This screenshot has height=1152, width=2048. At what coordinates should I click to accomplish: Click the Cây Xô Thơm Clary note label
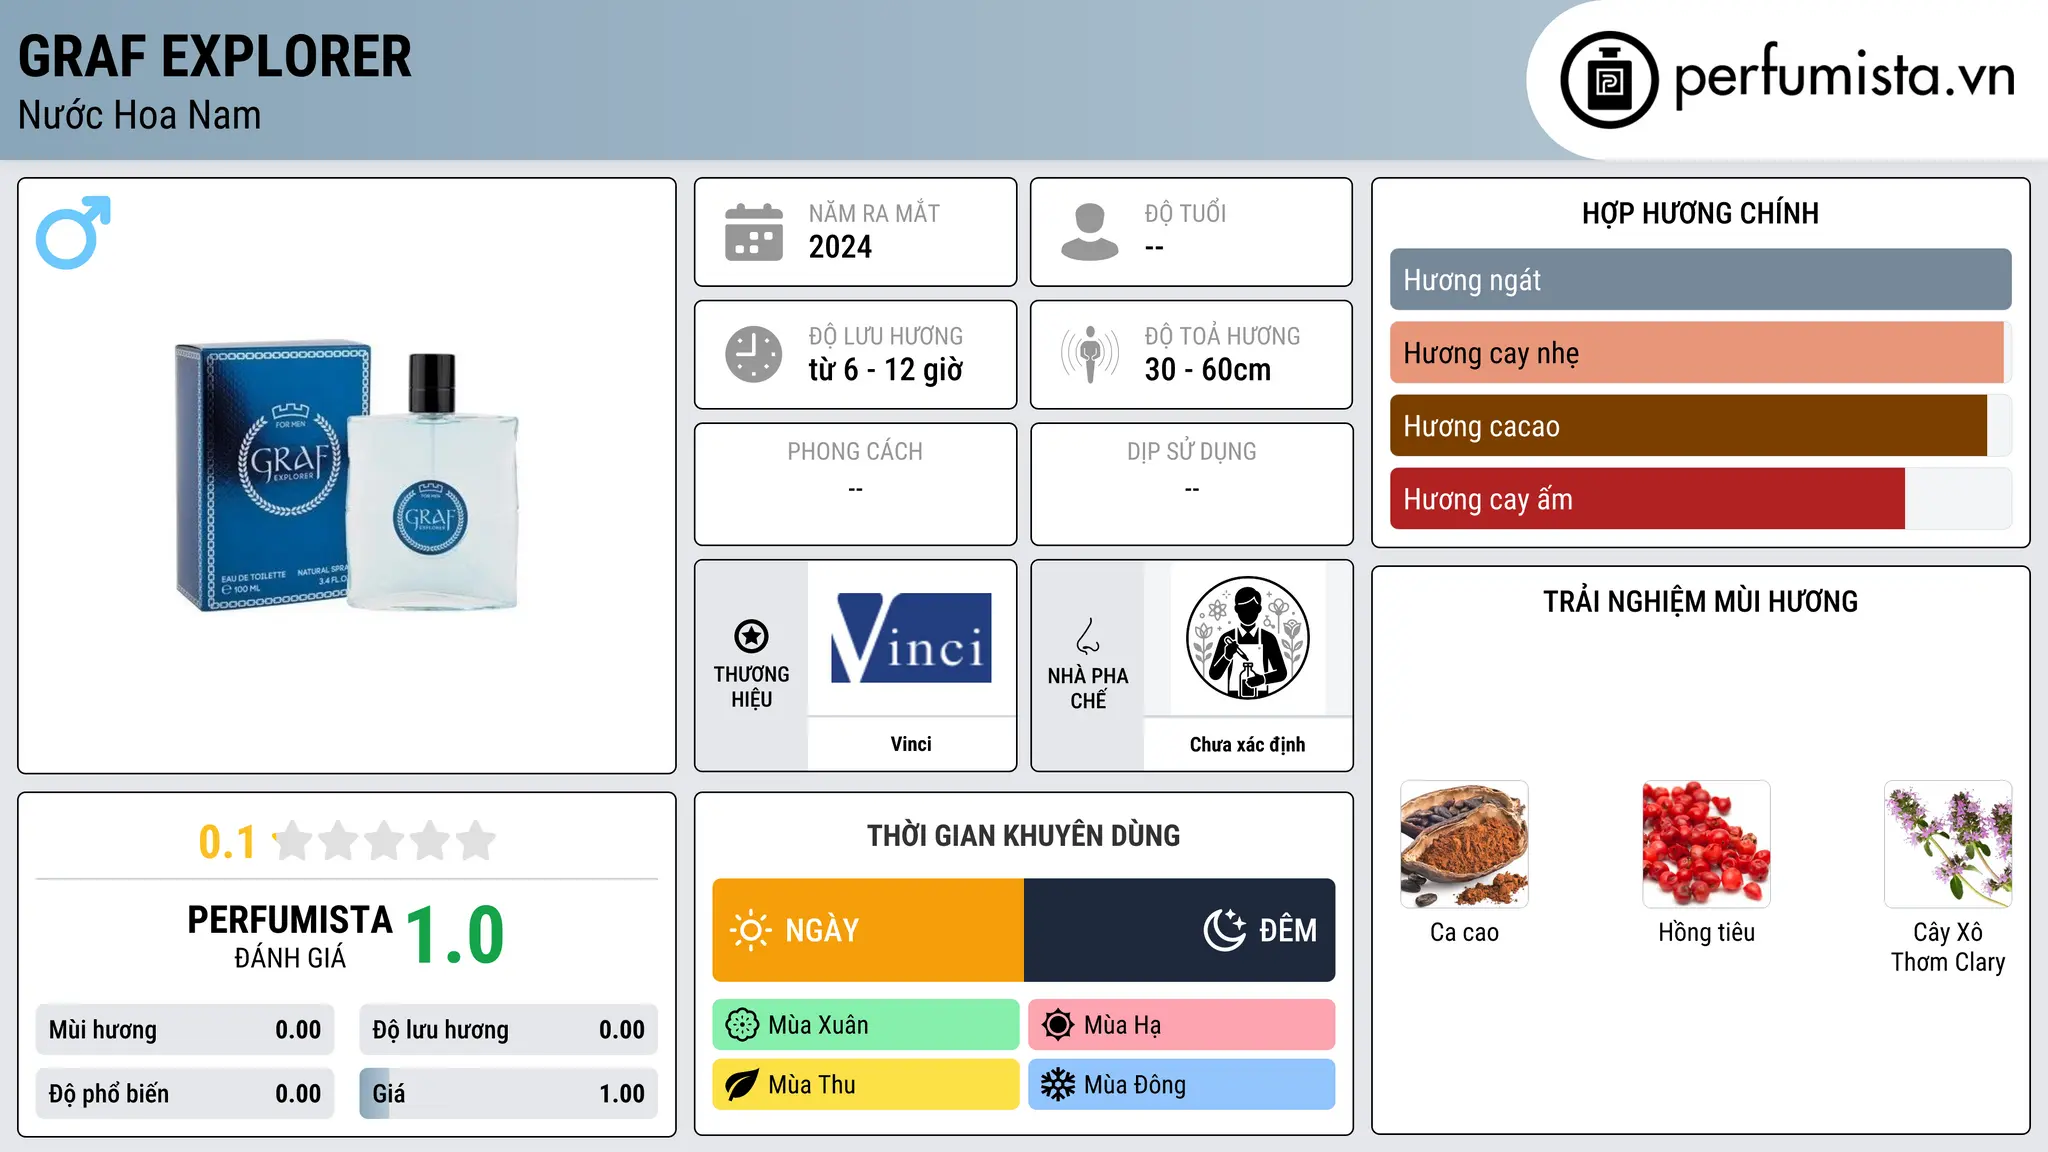tap(1948, 947)
